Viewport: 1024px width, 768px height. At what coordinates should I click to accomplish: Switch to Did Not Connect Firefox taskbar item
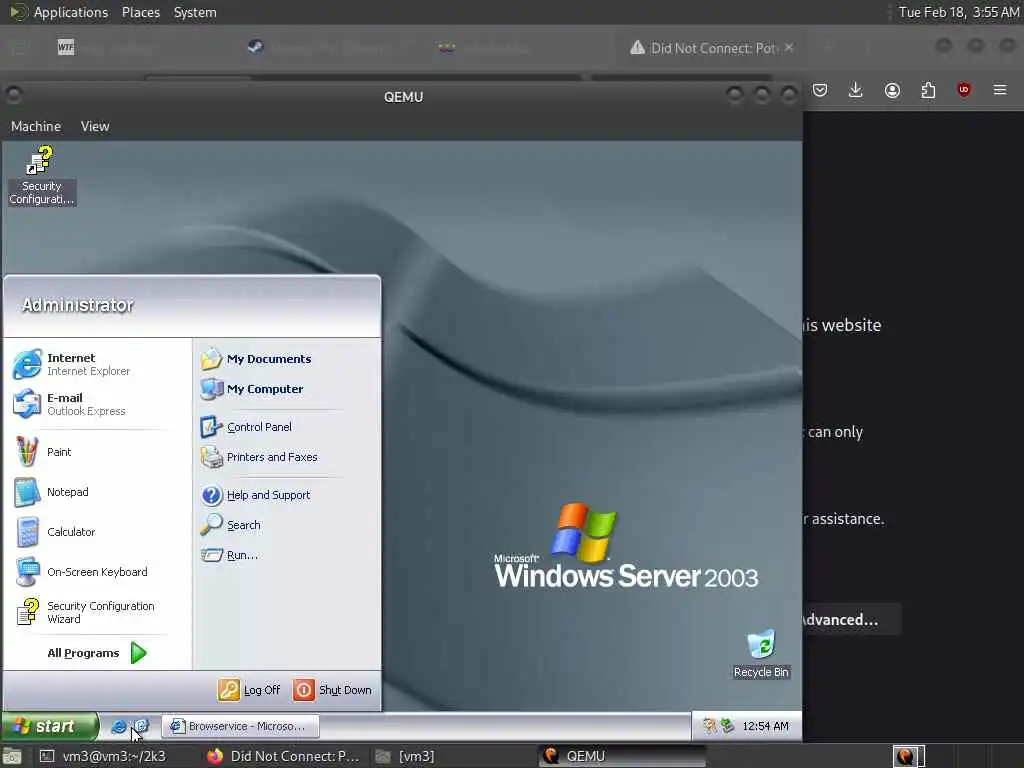point(283,756)
